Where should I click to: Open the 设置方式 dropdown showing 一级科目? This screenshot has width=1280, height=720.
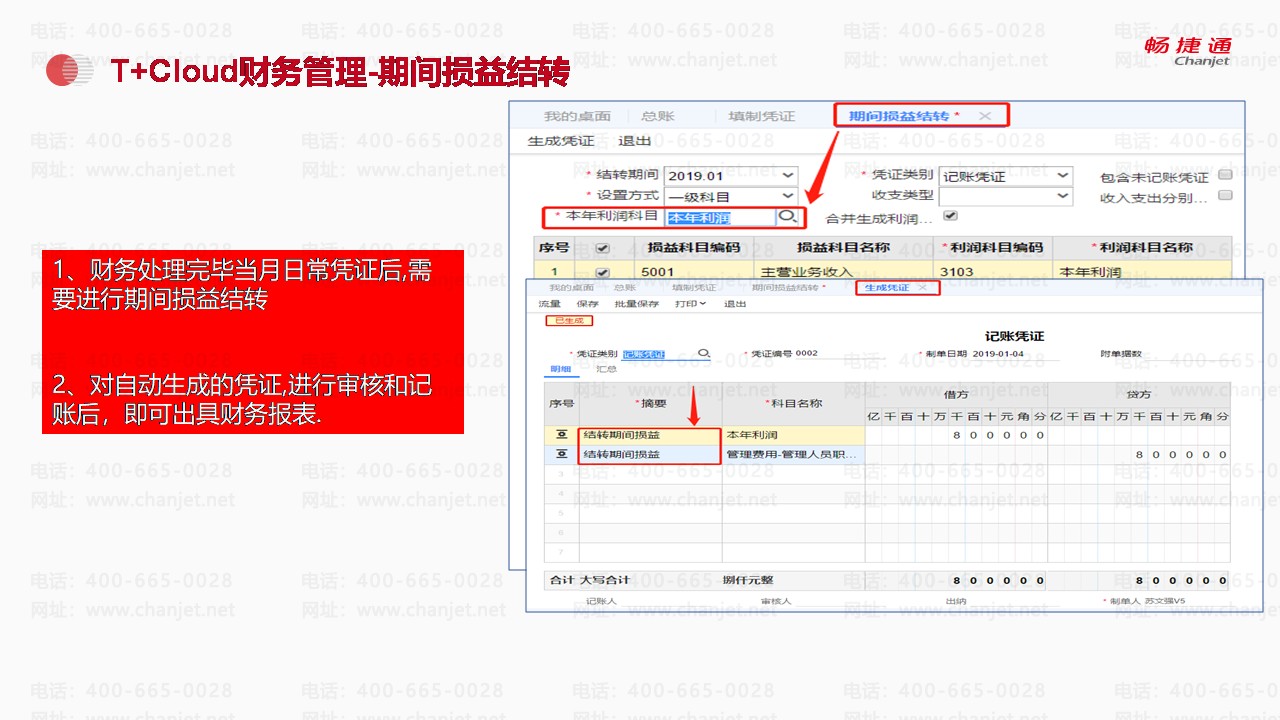click(x=731, y=196)
